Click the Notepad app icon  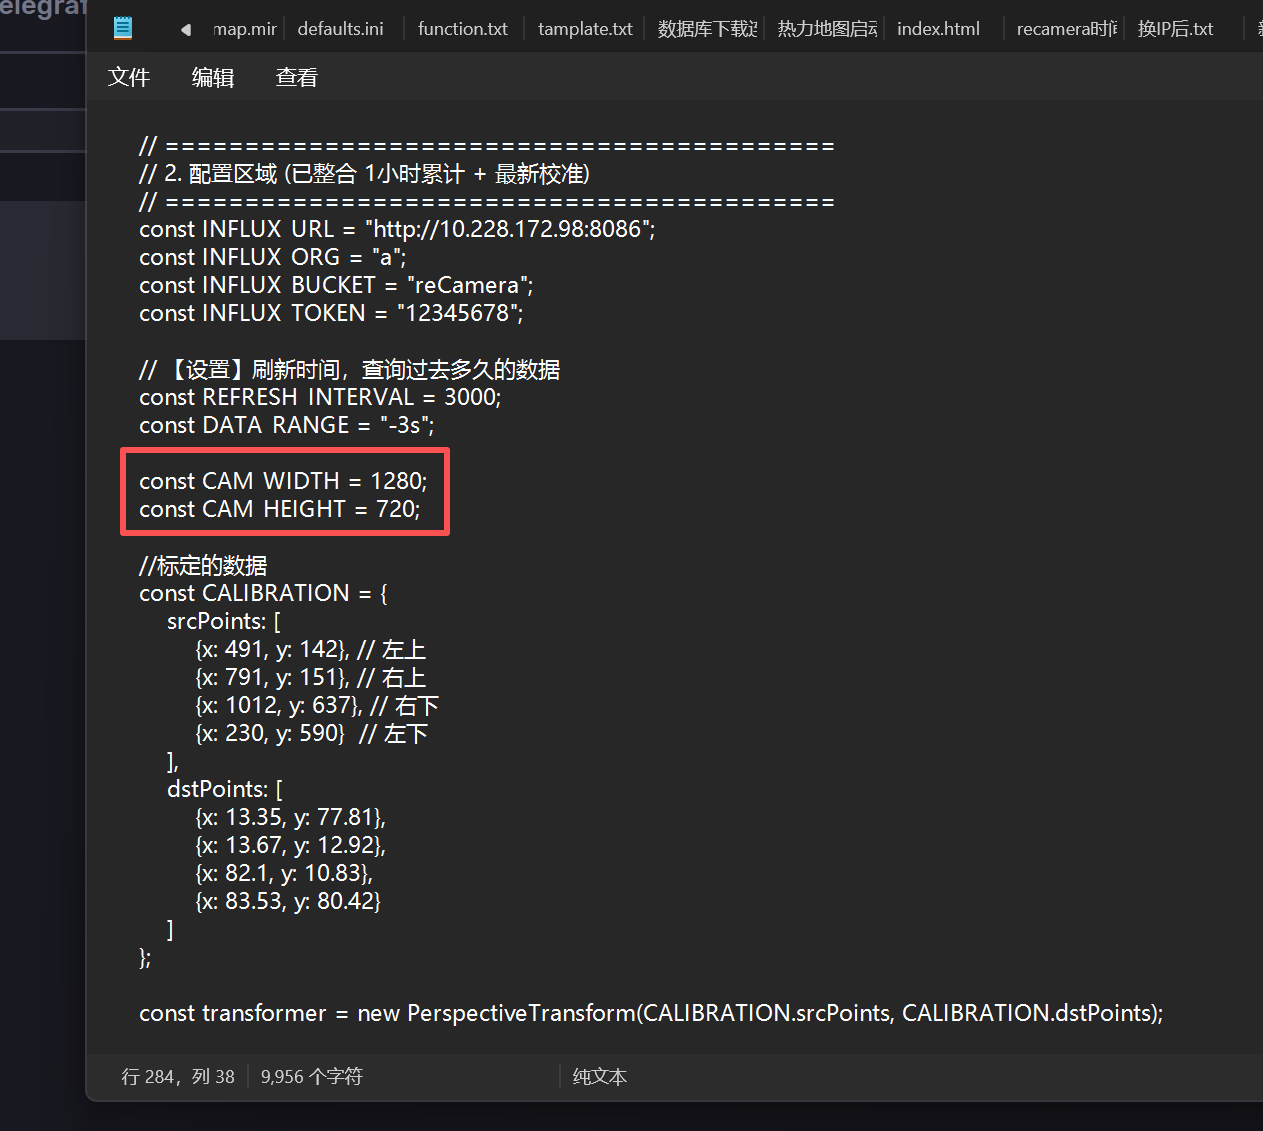tap(123, 28)
